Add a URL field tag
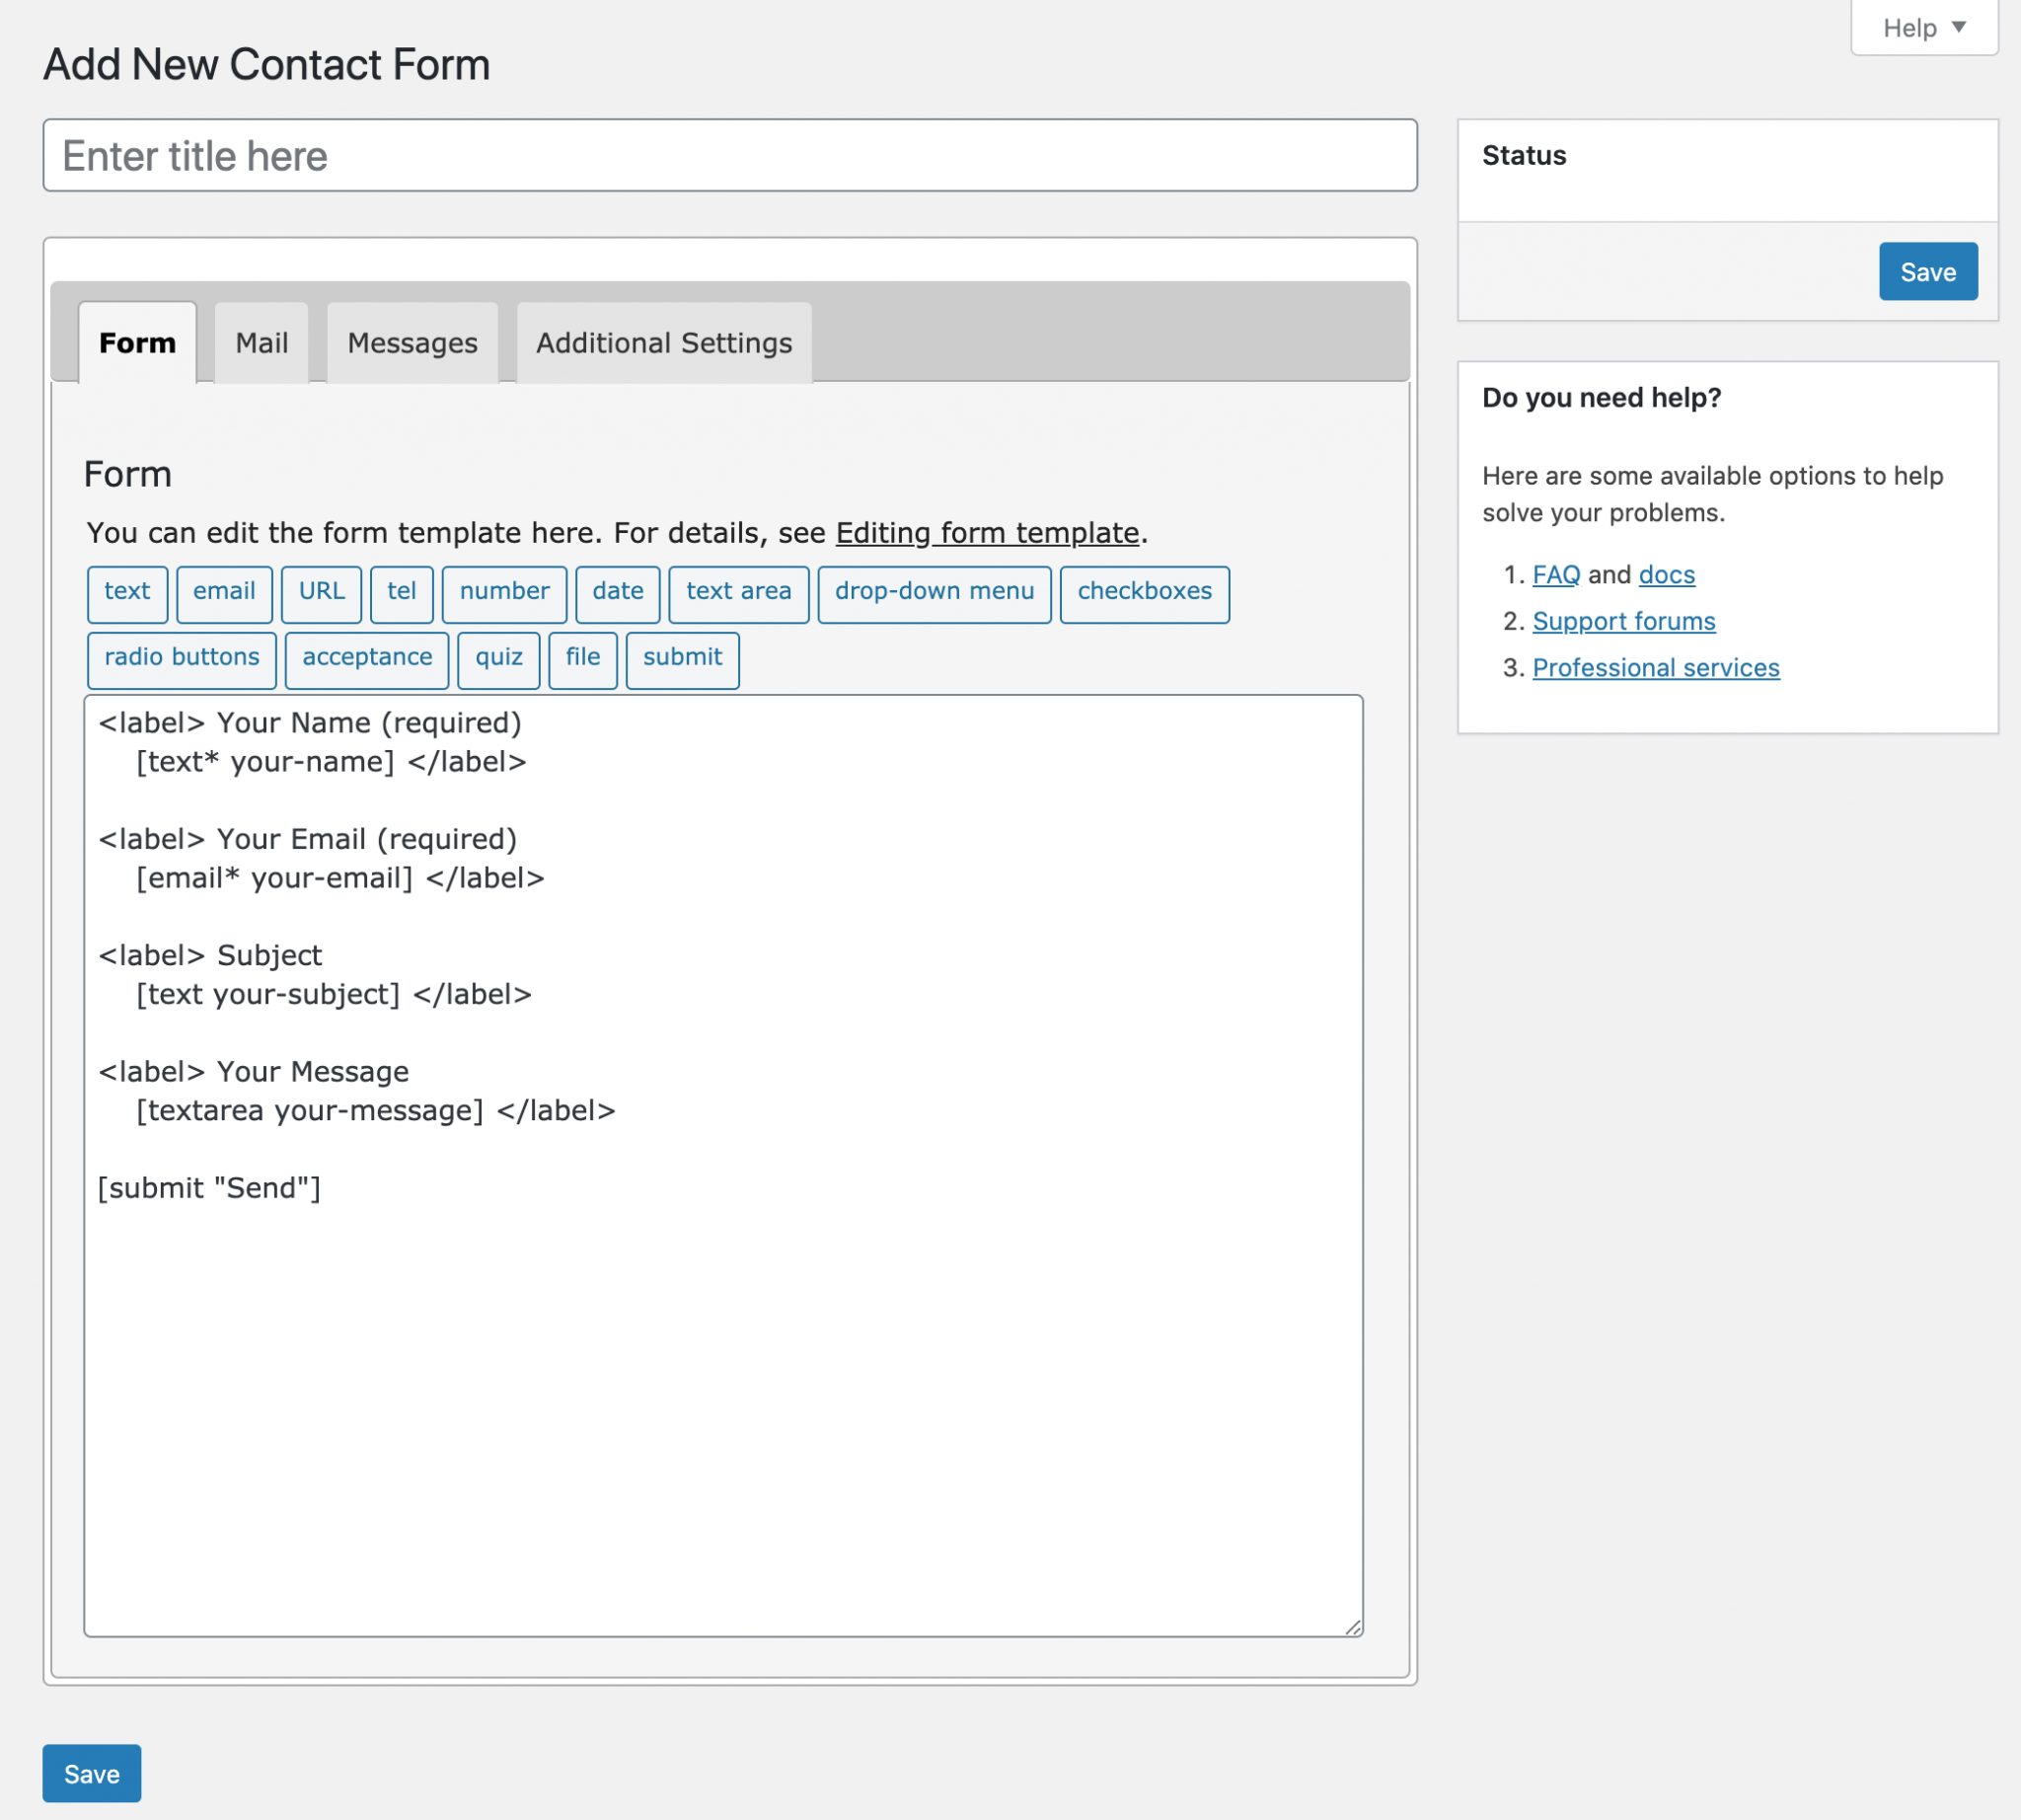The height and width of the screenshot is (1820, 2021). [321, 592]
